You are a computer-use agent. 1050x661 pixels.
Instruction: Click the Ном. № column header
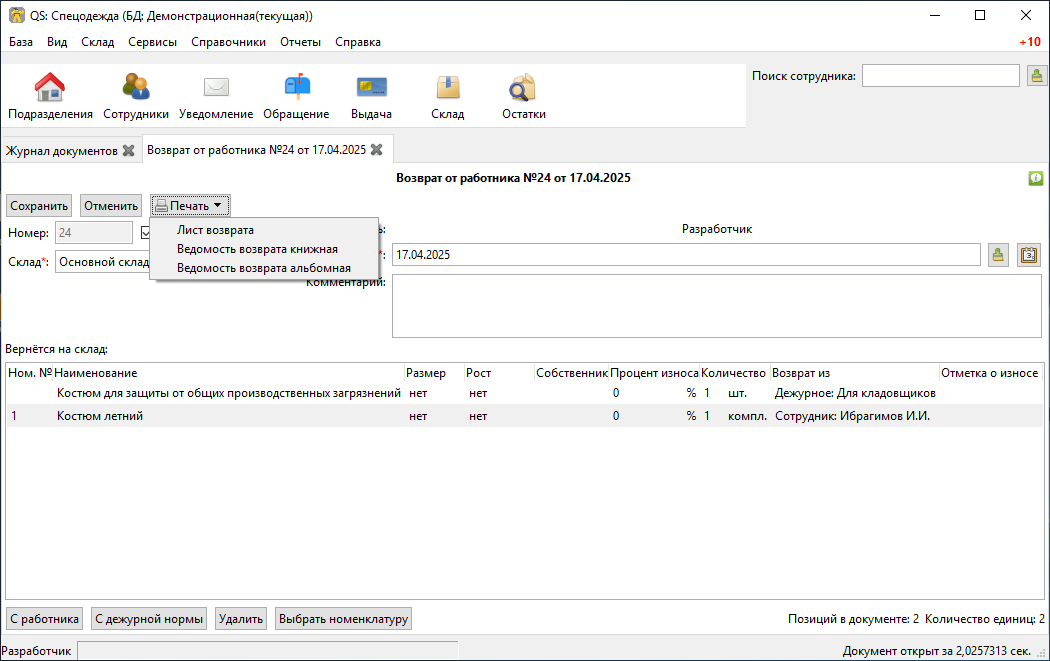click(x=29, y=373)
